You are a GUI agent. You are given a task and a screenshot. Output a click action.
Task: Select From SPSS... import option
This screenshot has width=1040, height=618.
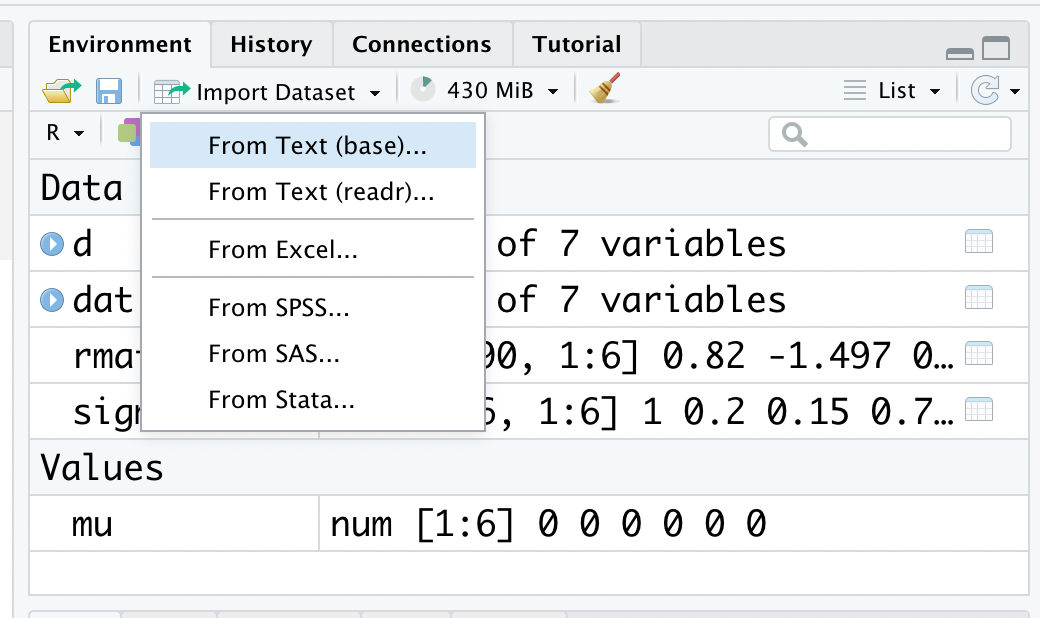pyautogui.click(x=278, y=307)
